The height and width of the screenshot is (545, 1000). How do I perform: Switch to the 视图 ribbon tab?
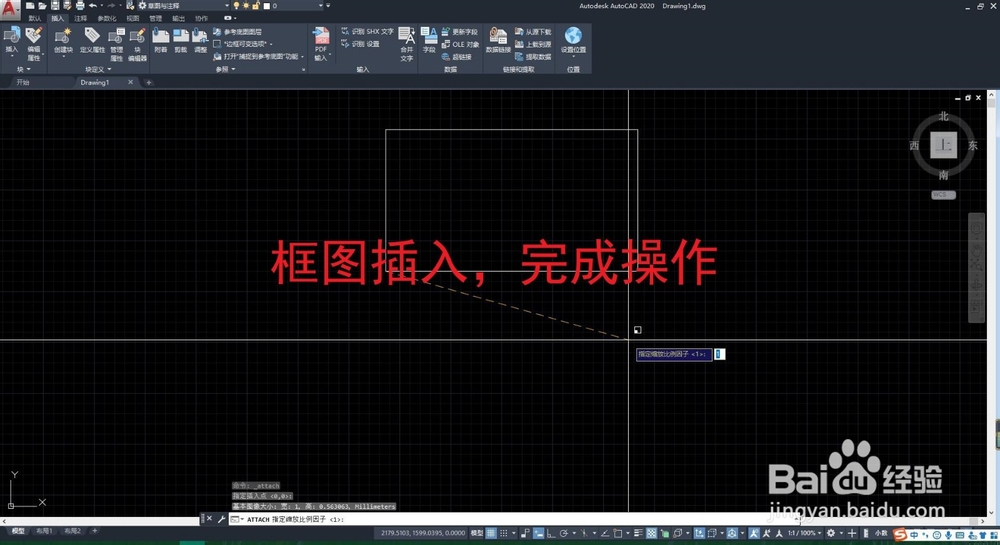click(133, 18)
